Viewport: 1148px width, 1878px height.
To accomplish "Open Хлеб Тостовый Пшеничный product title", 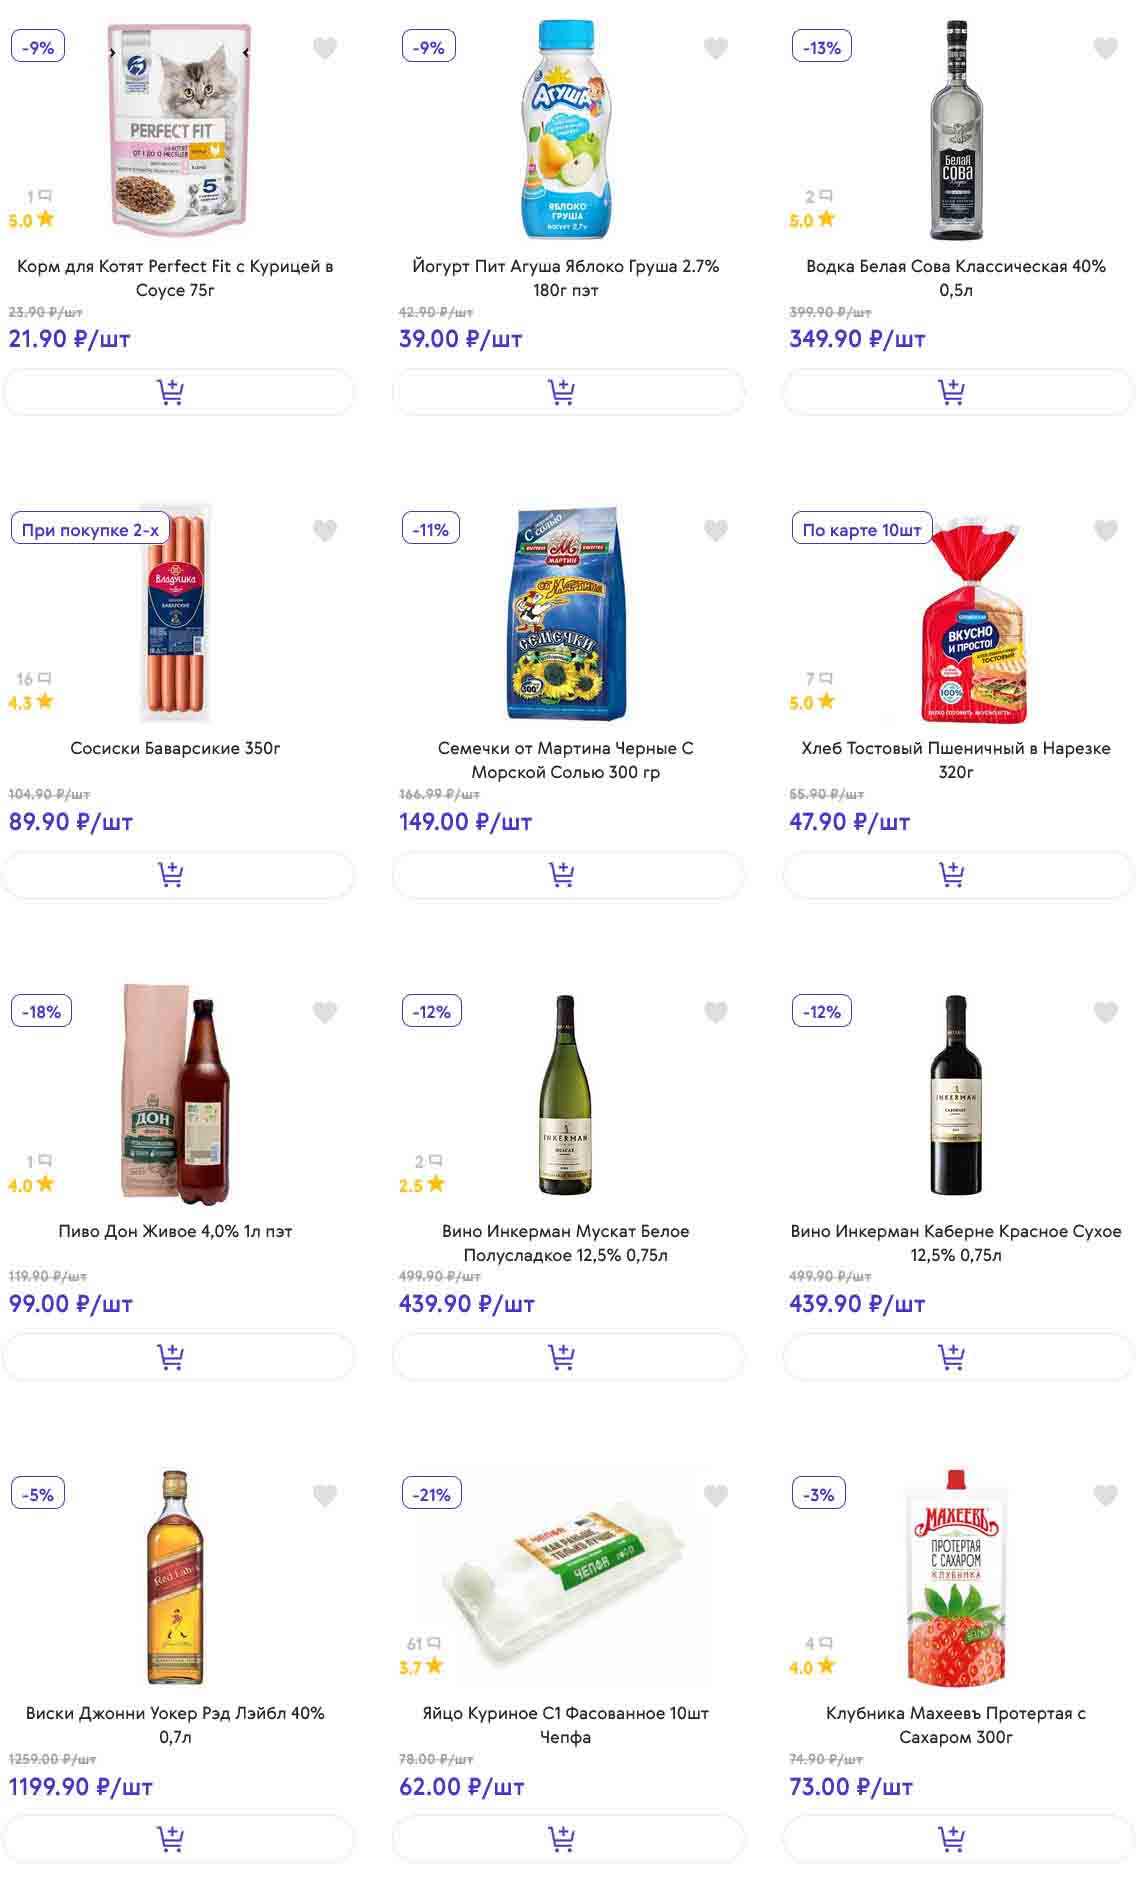I will tap(955, 760).
